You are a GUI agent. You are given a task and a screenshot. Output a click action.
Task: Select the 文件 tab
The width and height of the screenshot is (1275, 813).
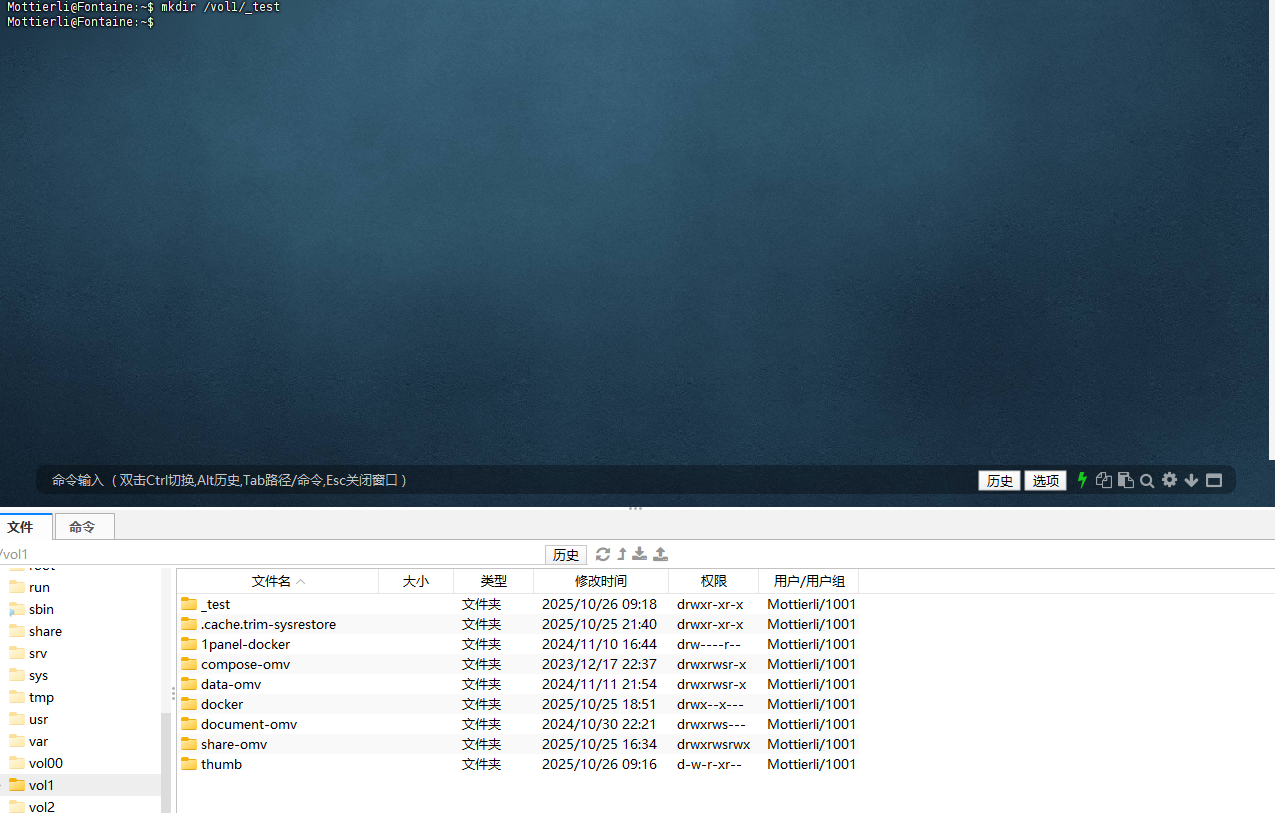21,527
